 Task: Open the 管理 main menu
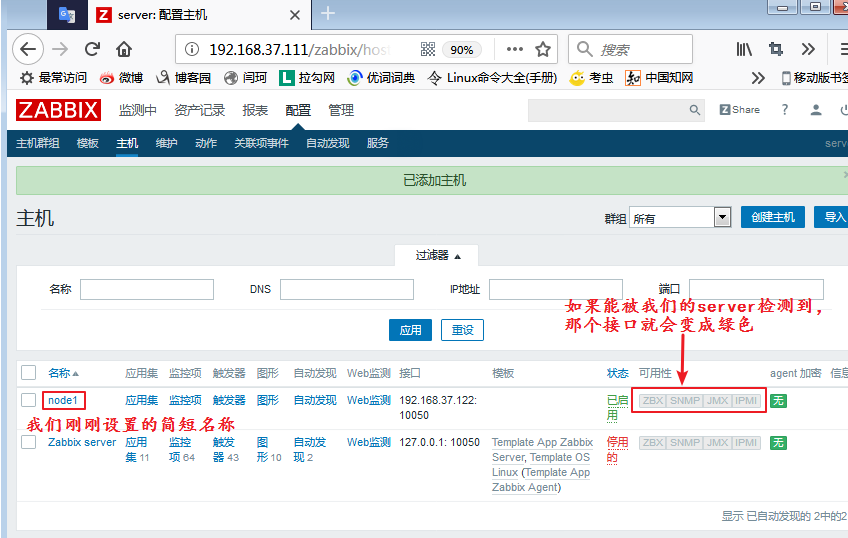point(341,110)
